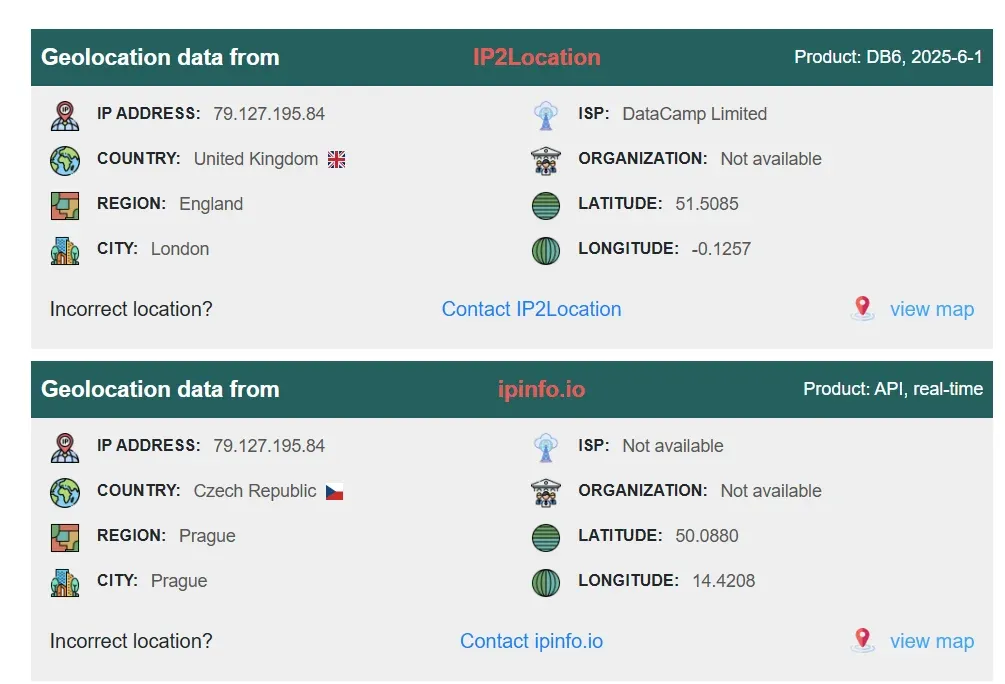This screenshot has height=684, width=1005.
Task: Click the ISP antenna icon in ipinfo.io panel
Action: [546, 447]
